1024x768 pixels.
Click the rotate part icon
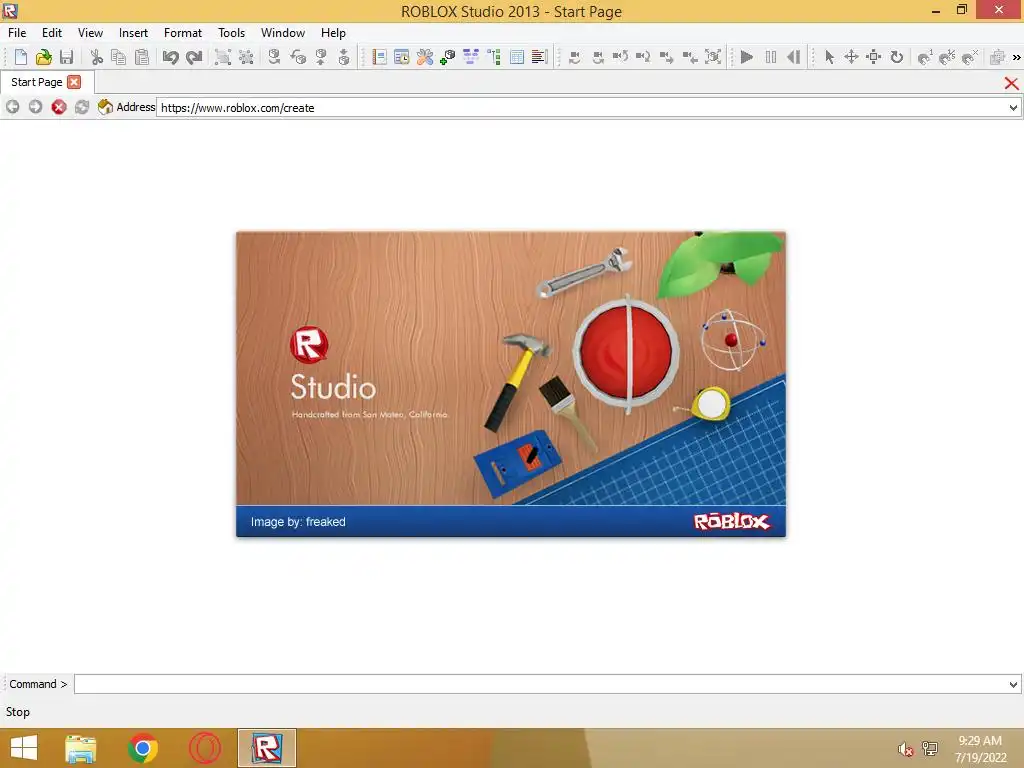click(274, 57)
